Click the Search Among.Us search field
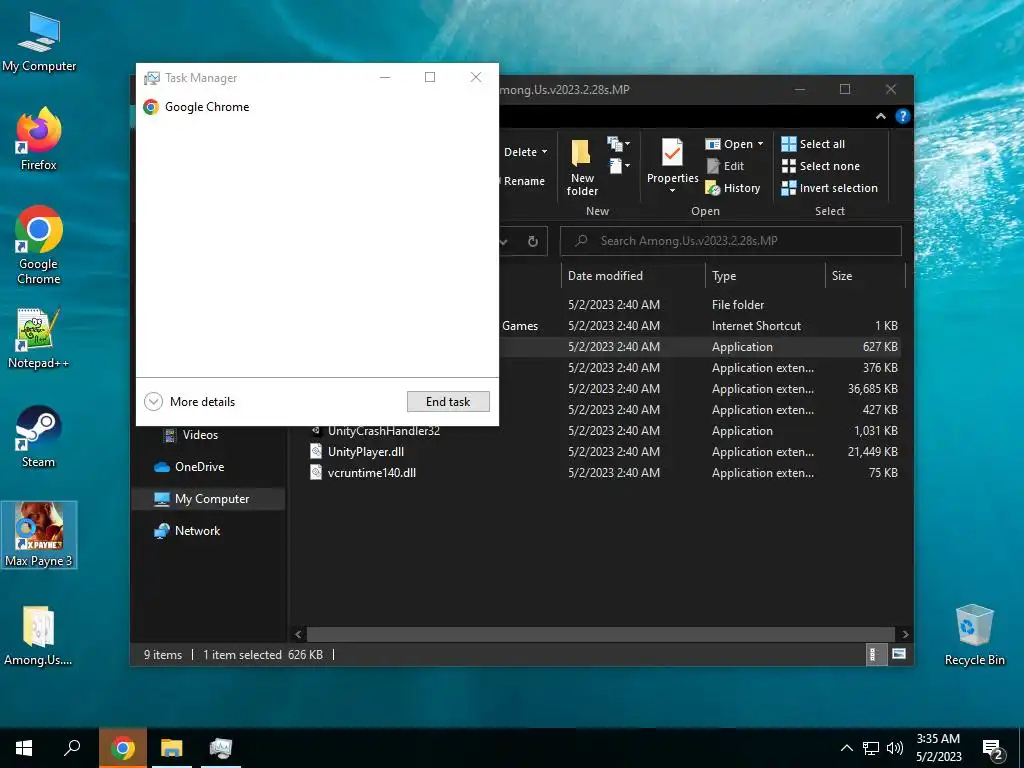This screenshot has height=768, width=1024. click(x=731, y=241)
